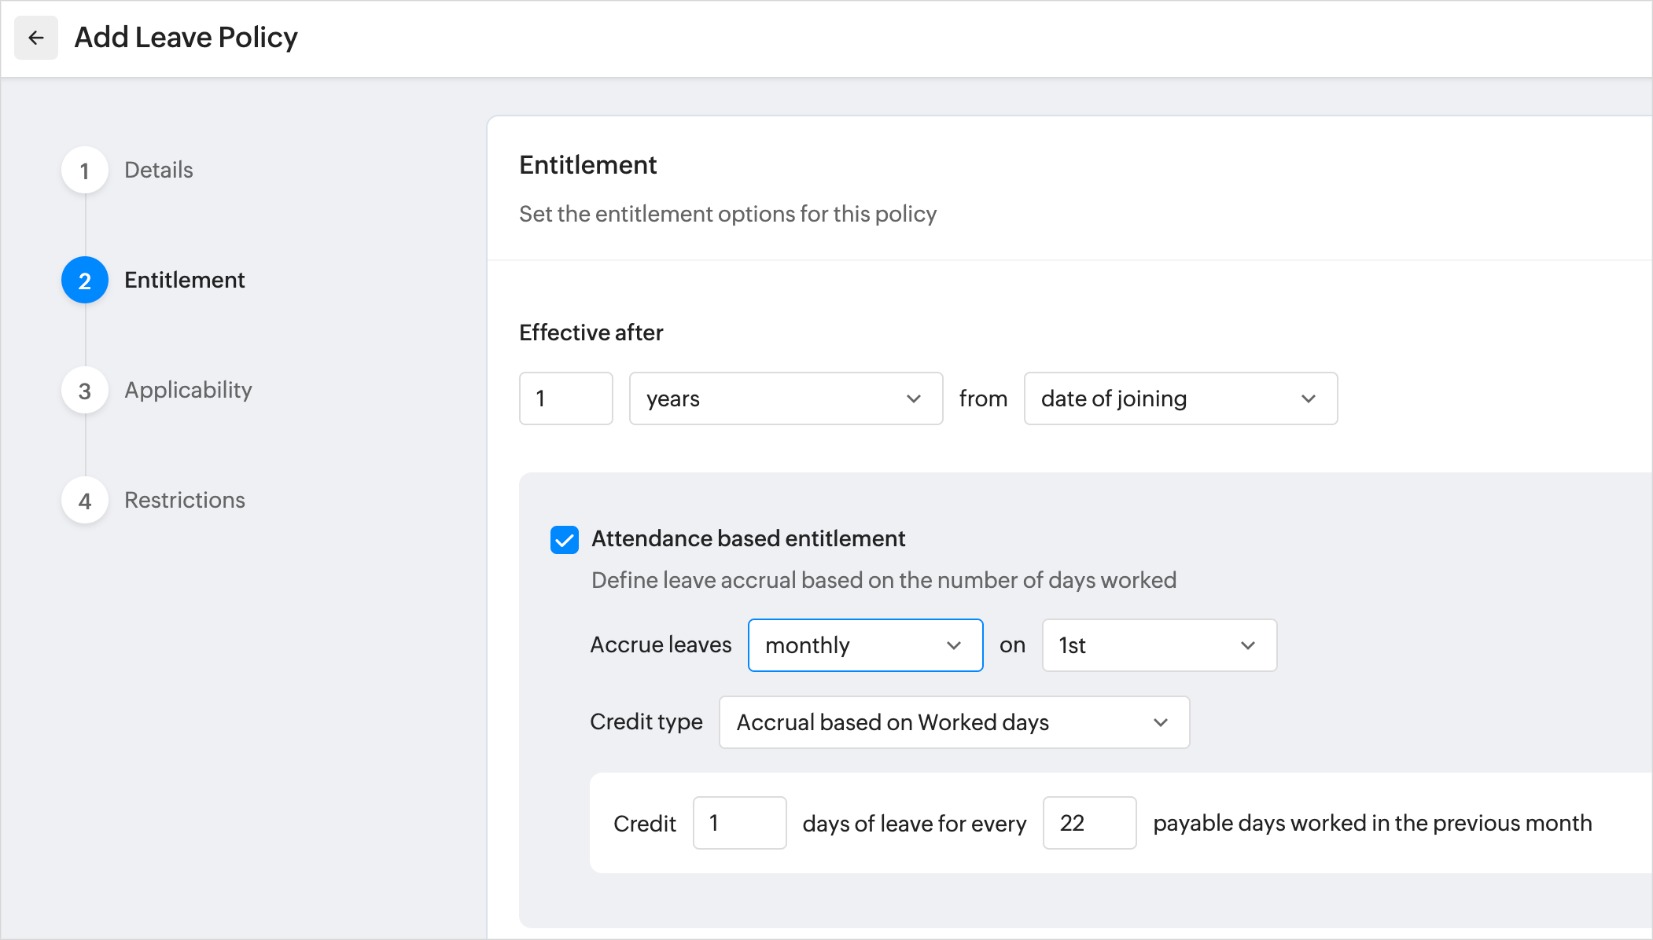This screenshot has height=940, width=1653.
Task: Click the back arrow icon
Action: (36, 38)
